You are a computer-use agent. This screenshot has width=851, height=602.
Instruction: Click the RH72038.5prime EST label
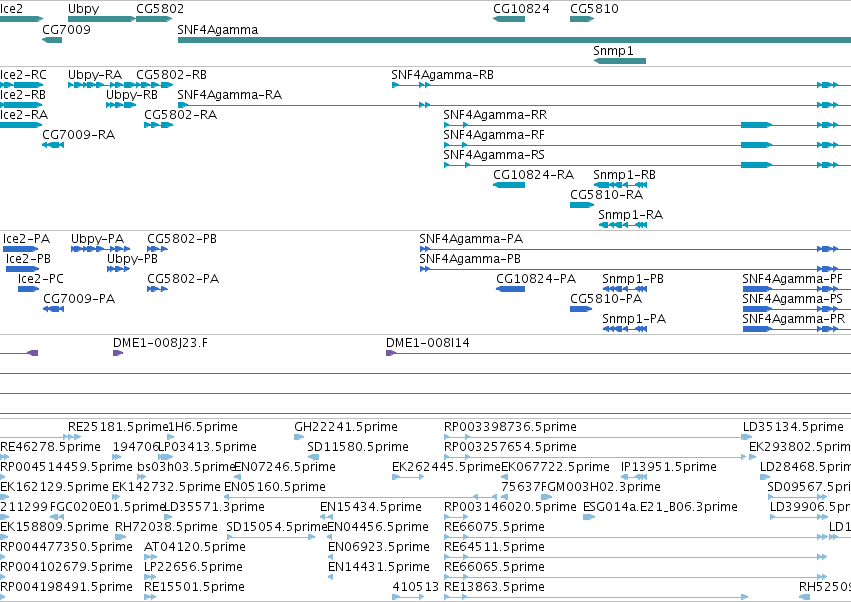click(x=166, y=527)
